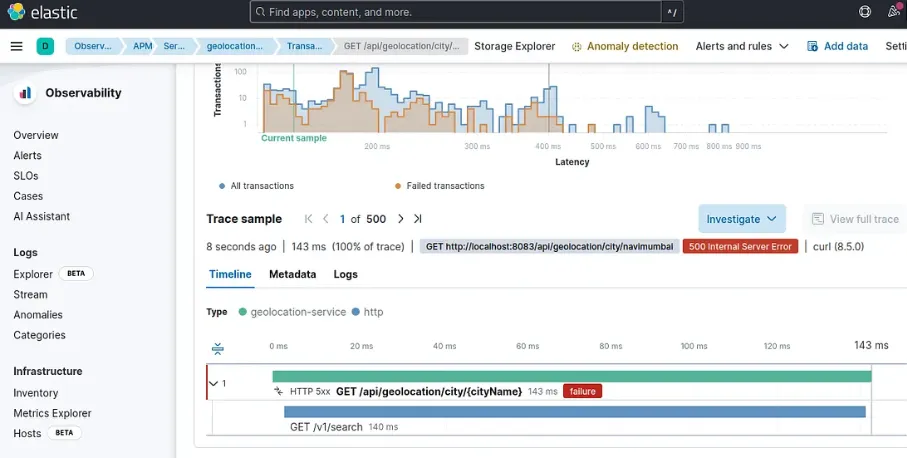Toggle Failed transactions legend series
907x458 pixels.
[440, 186]
